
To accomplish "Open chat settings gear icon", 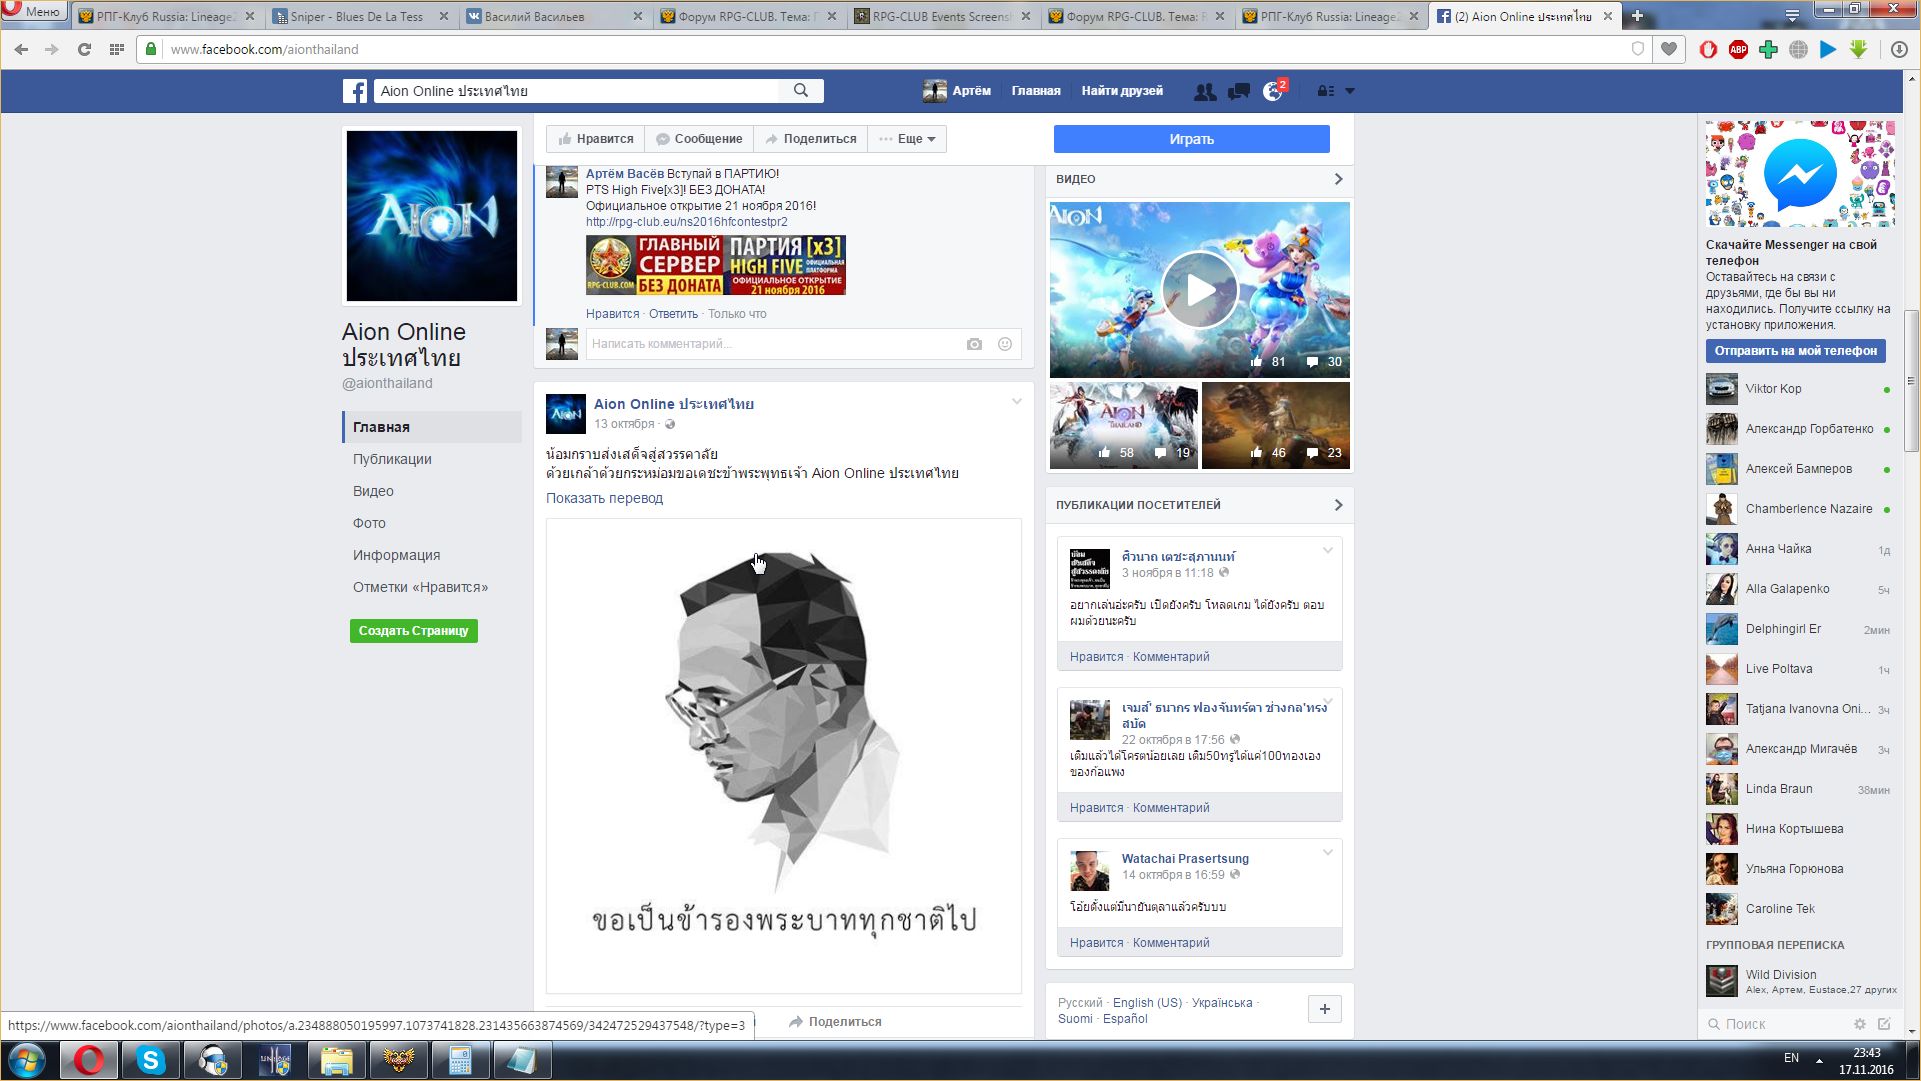I will click(1860, 1024).
